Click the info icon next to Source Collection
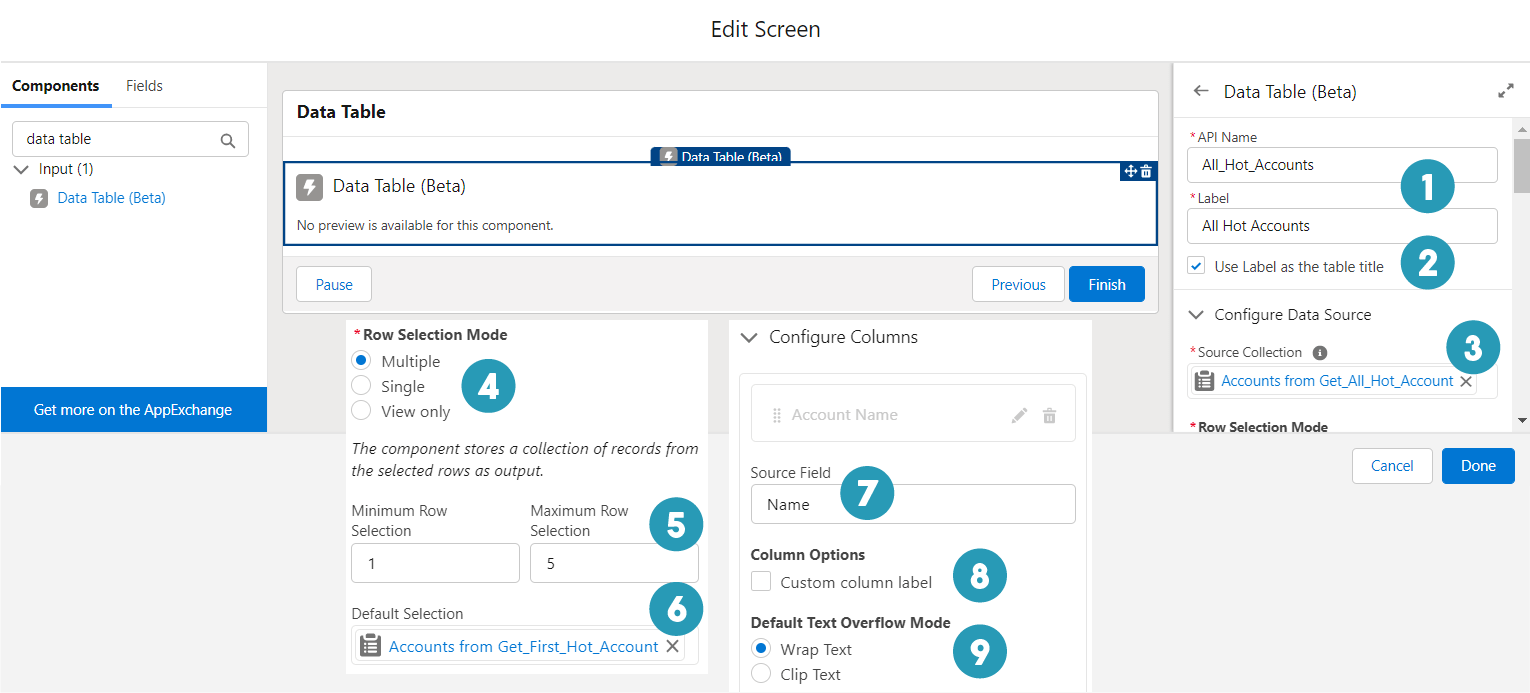 click(x=1319, y=352)
